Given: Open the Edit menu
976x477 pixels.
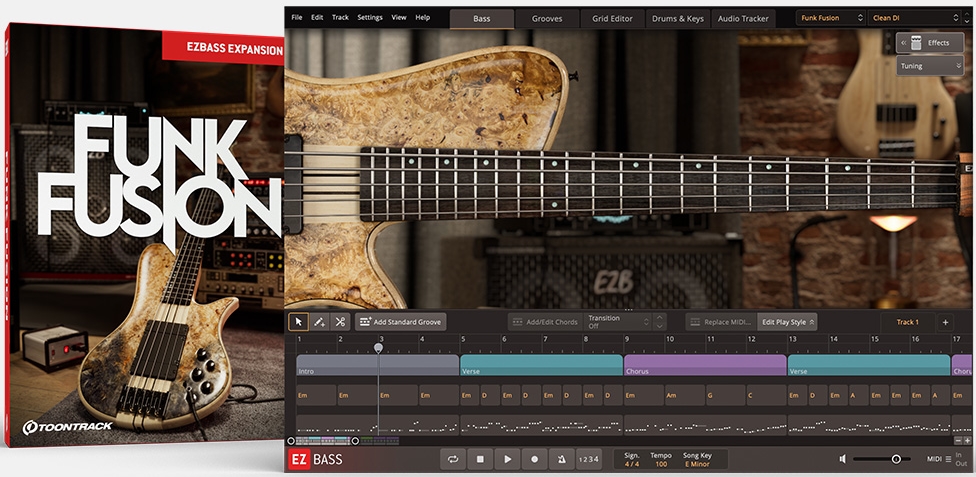Looking at the screenshot, I should pyautogui.click(x=317, y=17).
